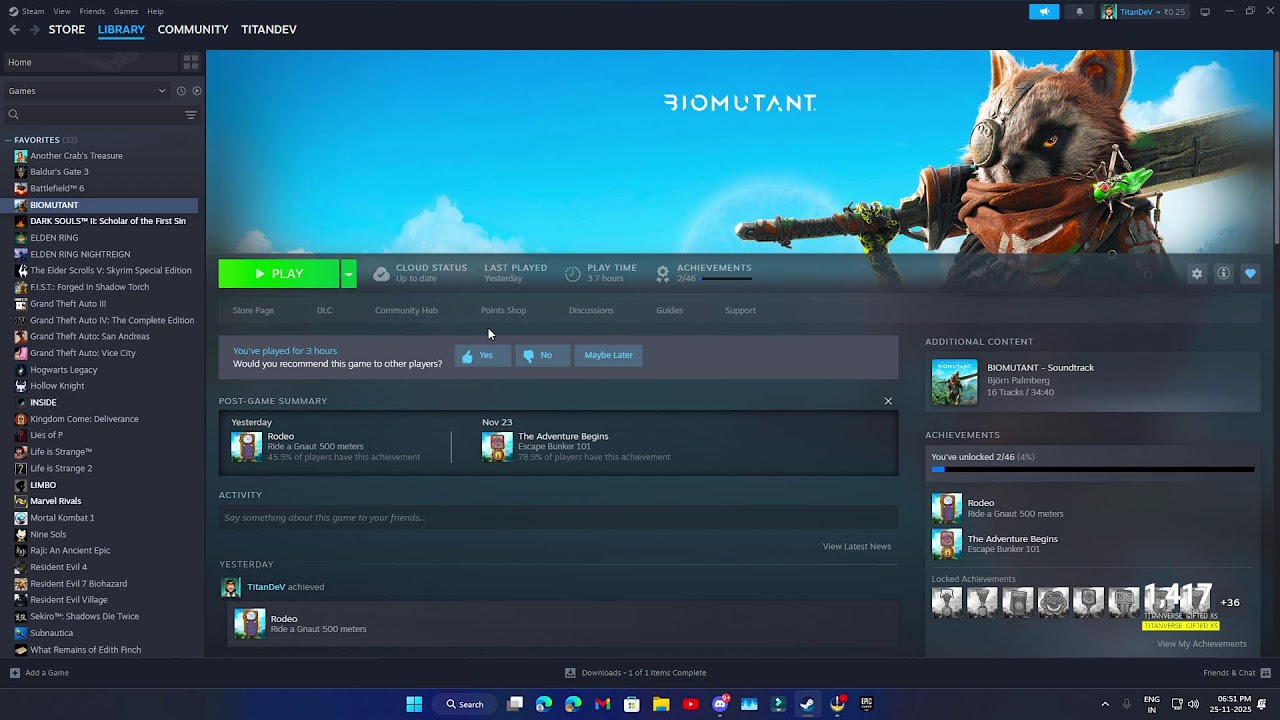The height and width of the screenshot is (720, 1280).
Task: Open the Points Shop link
Action: (503, 310)
